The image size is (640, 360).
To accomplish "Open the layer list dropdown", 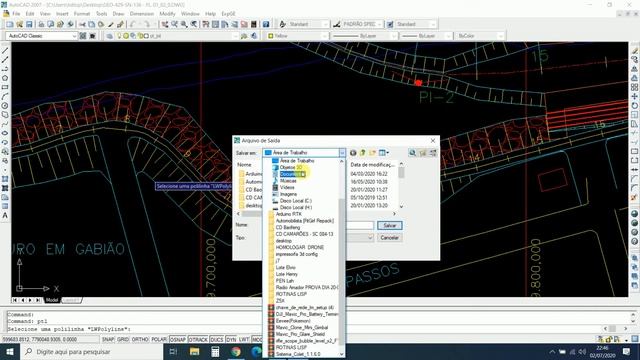I will coord(235,36).
